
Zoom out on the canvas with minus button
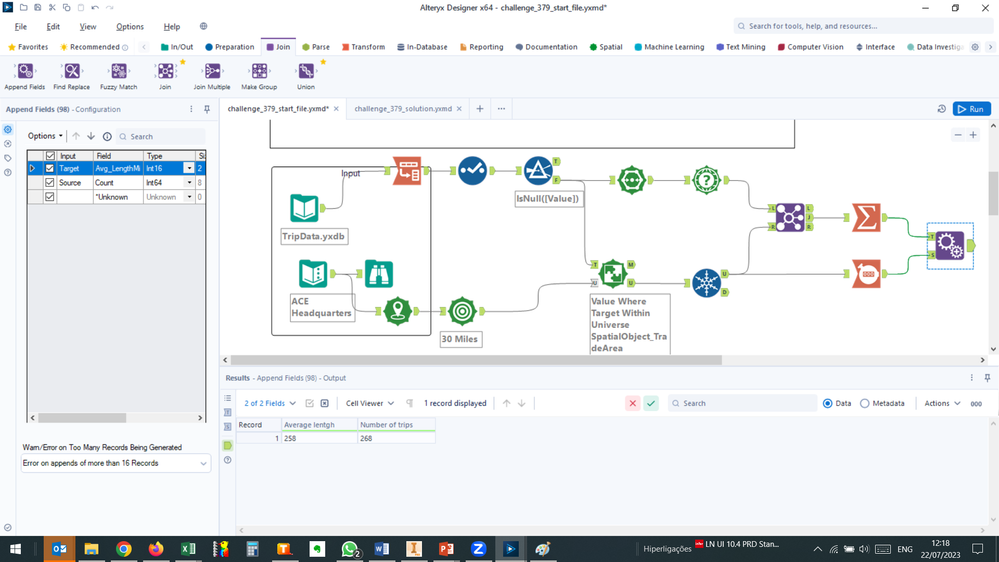click(x=958, y=135)
